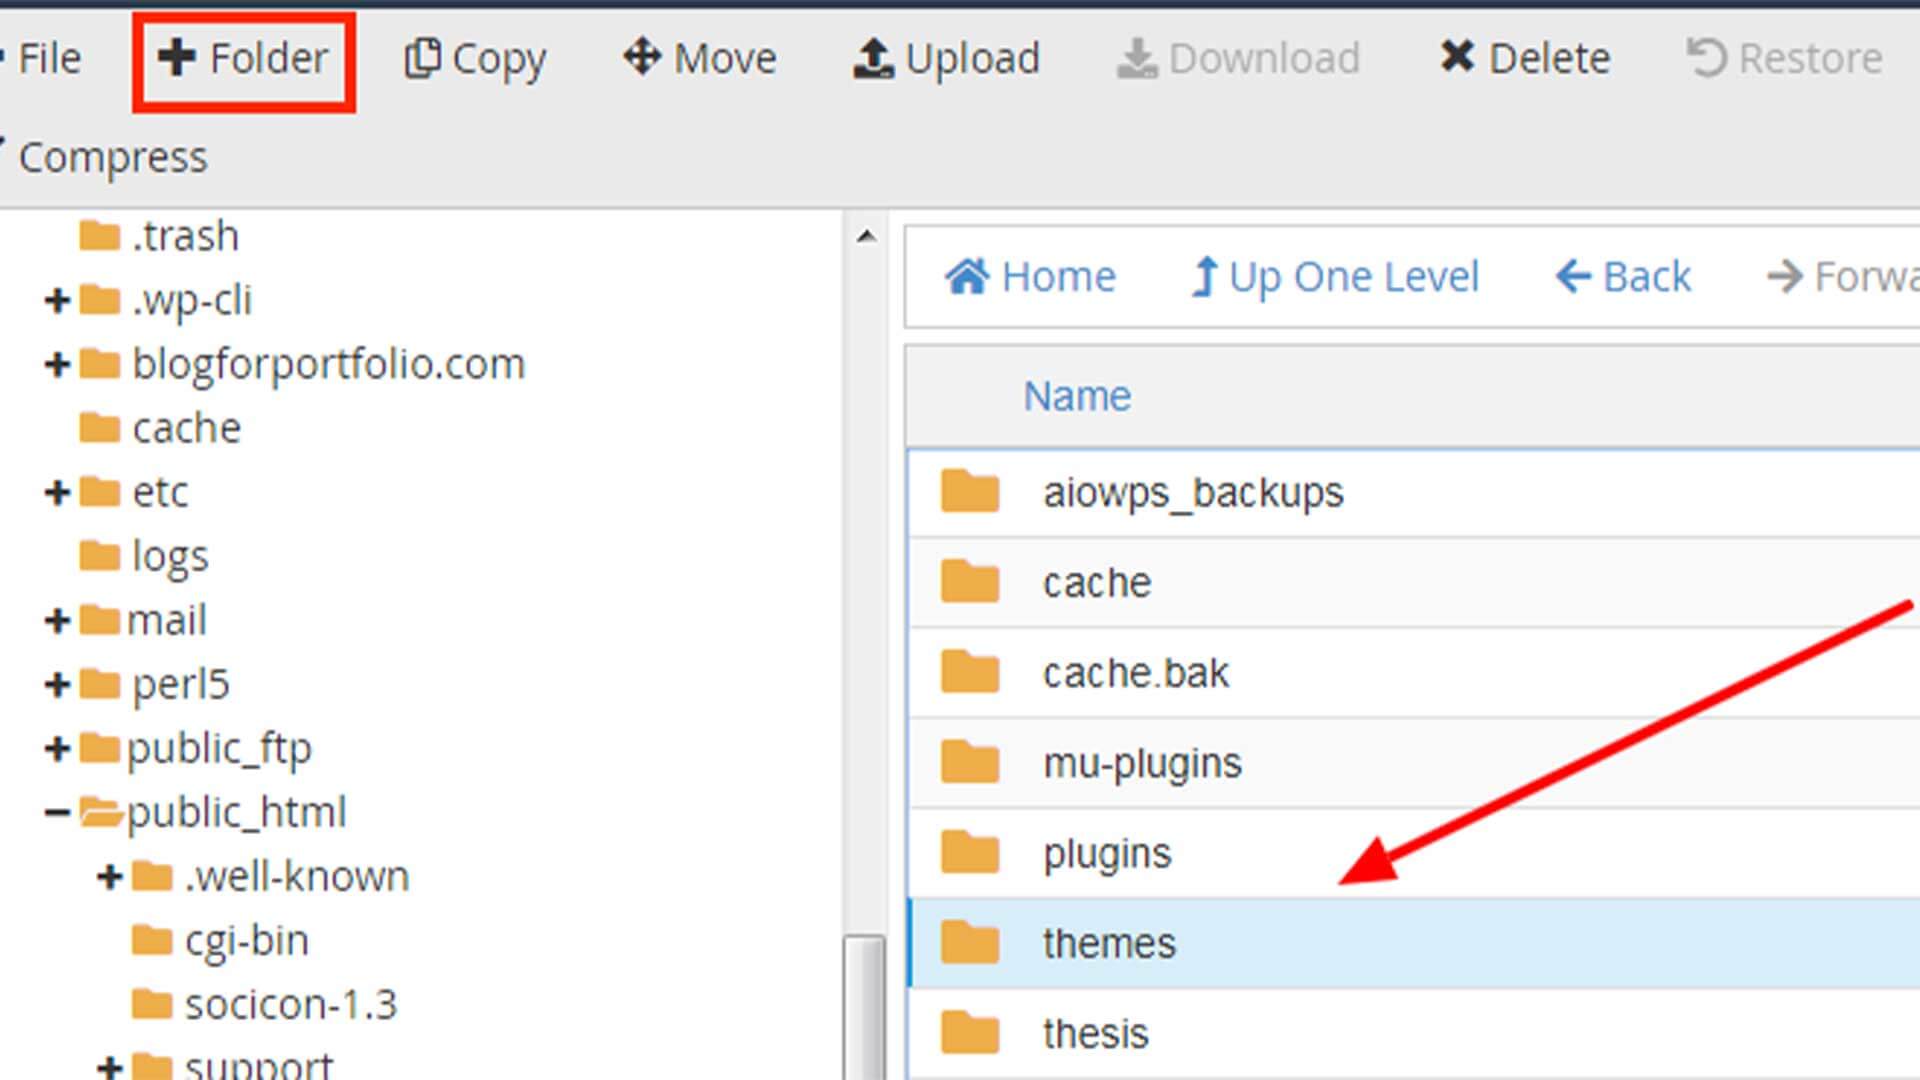Collapse the public_html tree node
The width and height of the screenshot is (1920, 1080).
tap(57, 812)
